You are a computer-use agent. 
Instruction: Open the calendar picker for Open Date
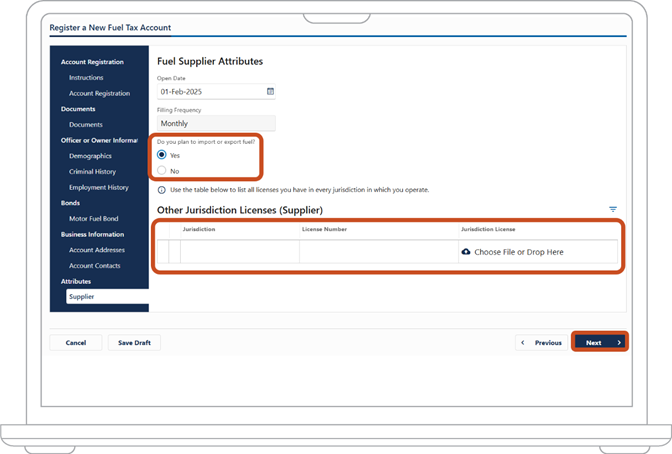click(270, 91)
